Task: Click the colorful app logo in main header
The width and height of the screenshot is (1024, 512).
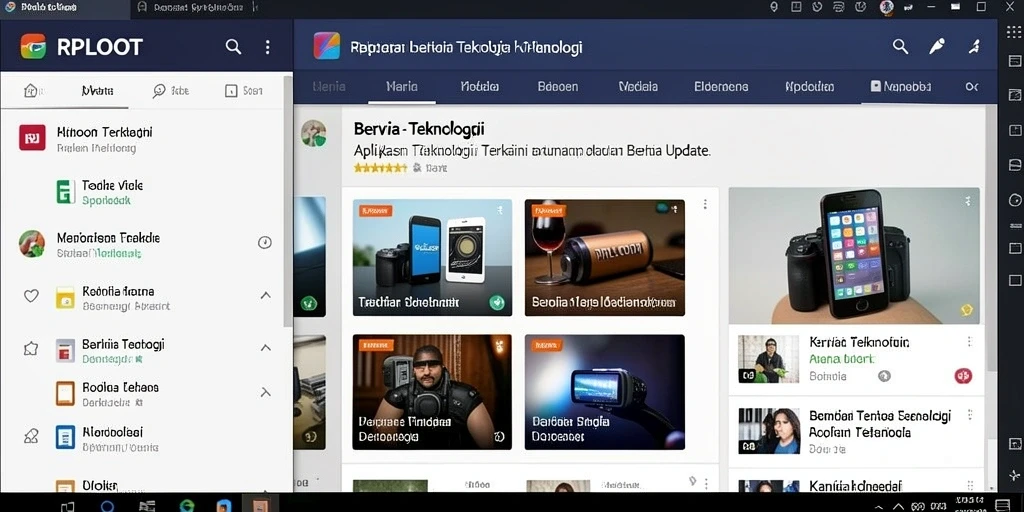Action: click(327, 46)
